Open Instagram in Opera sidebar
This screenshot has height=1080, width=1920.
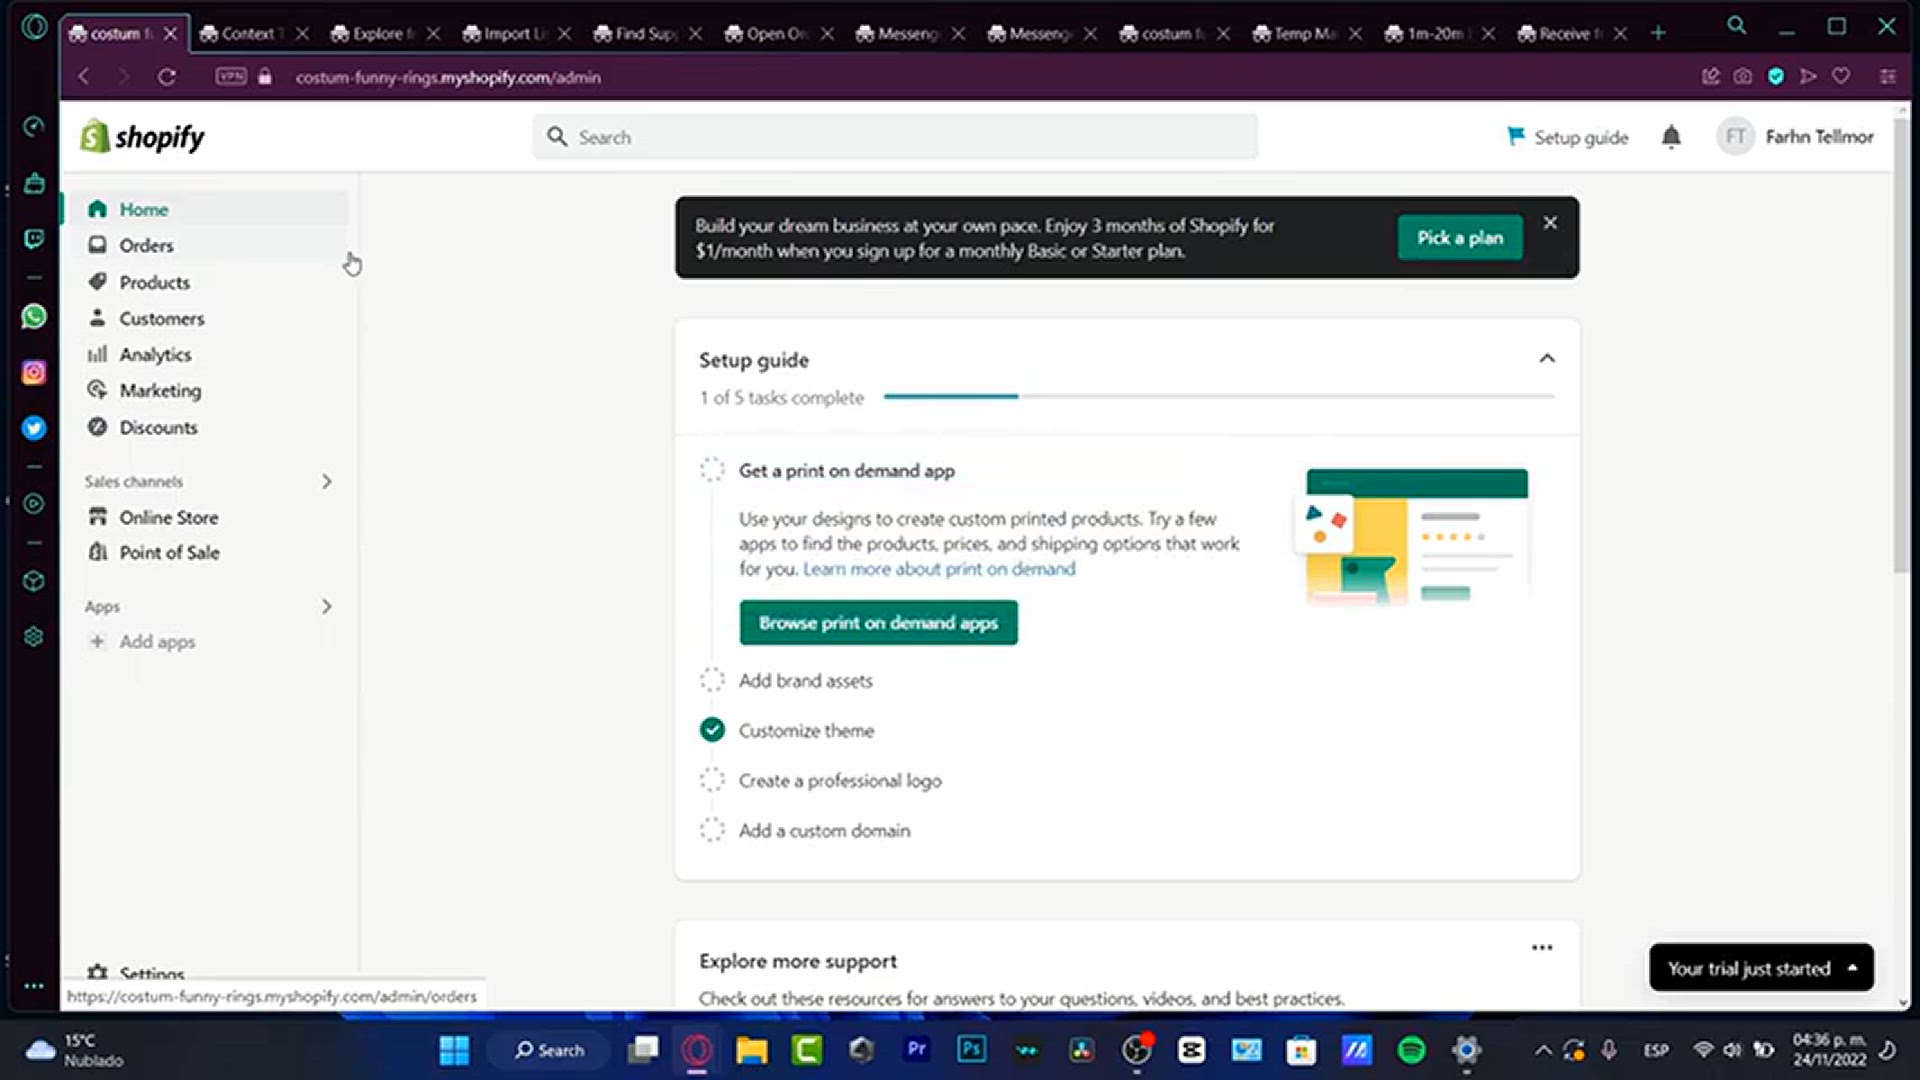(x=34, y=373)
